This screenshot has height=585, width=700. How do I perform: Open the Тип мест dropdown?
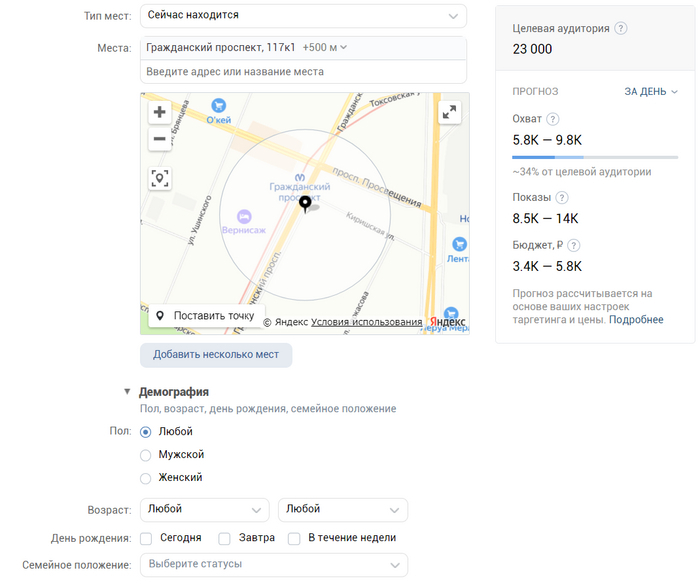pos(303,16)
